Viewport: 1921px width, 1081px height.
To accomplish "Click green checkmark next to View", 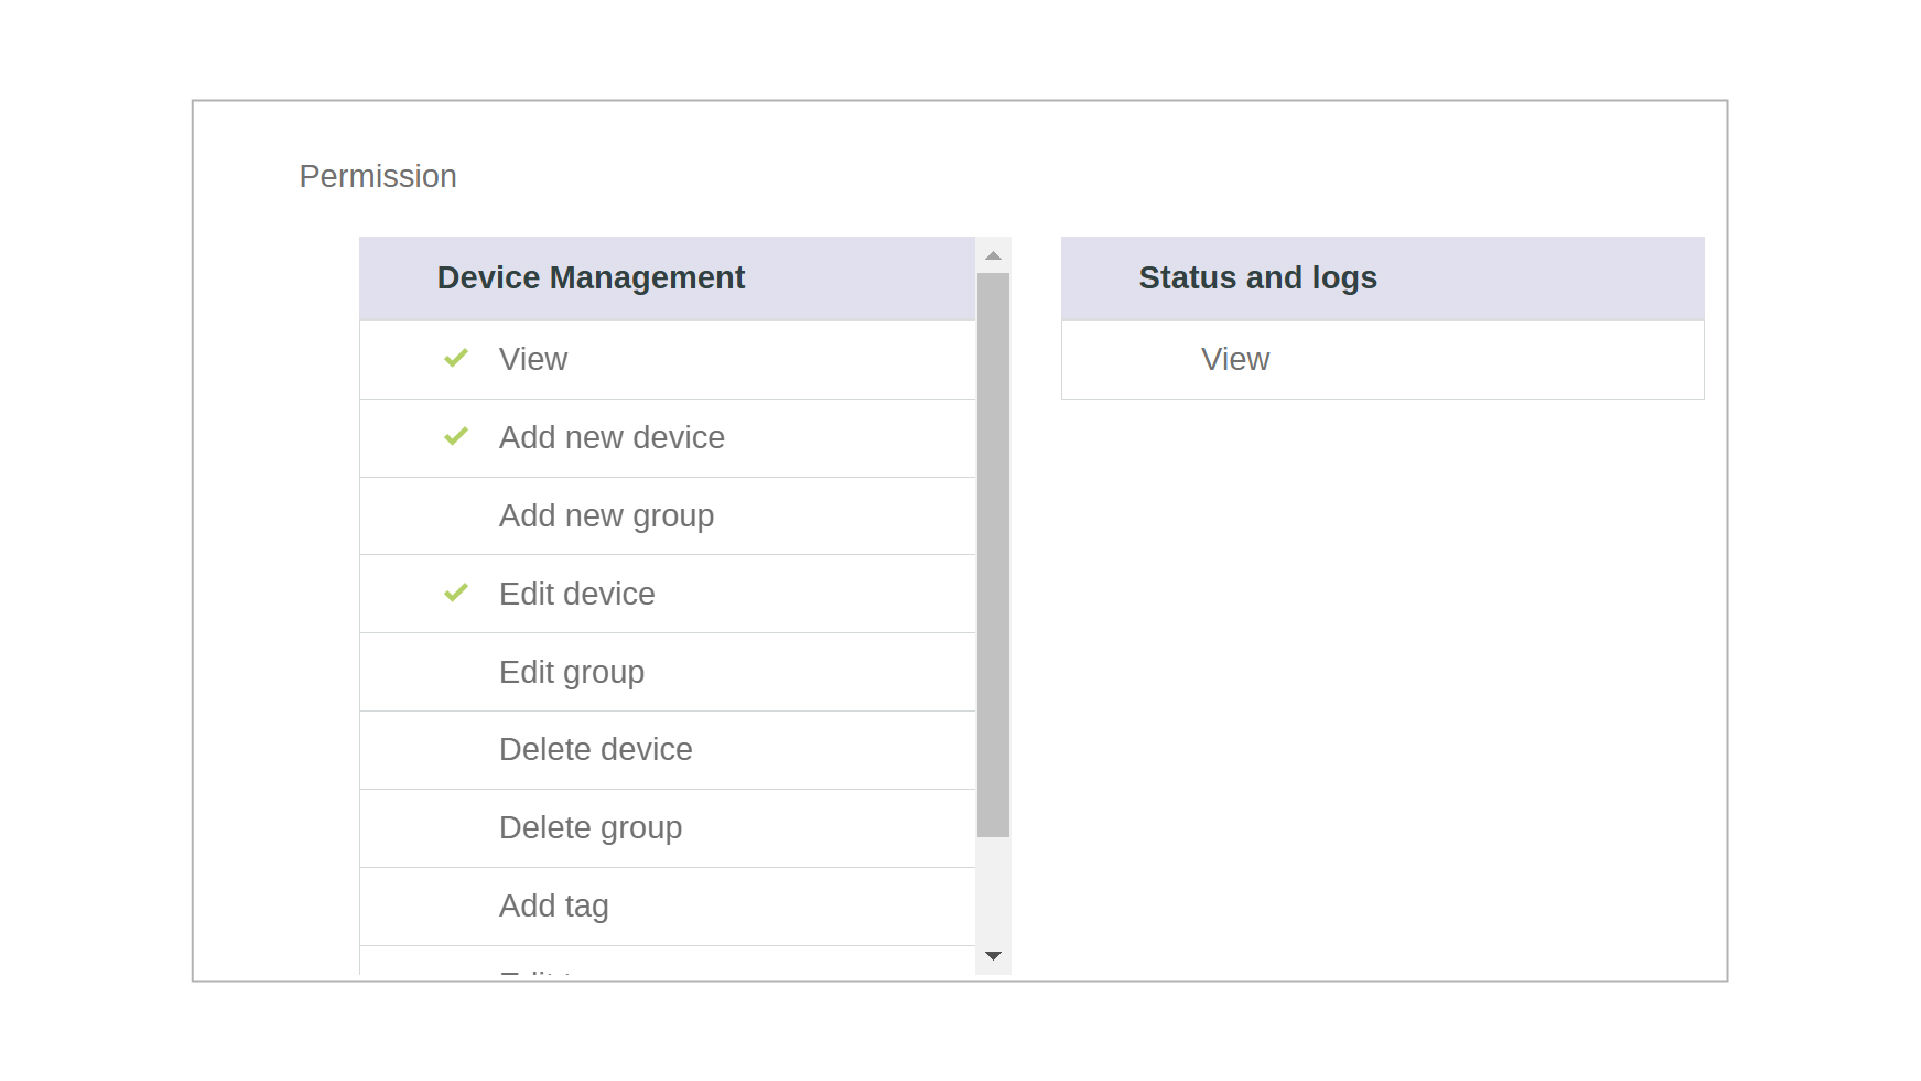I will tap(456, 359).
